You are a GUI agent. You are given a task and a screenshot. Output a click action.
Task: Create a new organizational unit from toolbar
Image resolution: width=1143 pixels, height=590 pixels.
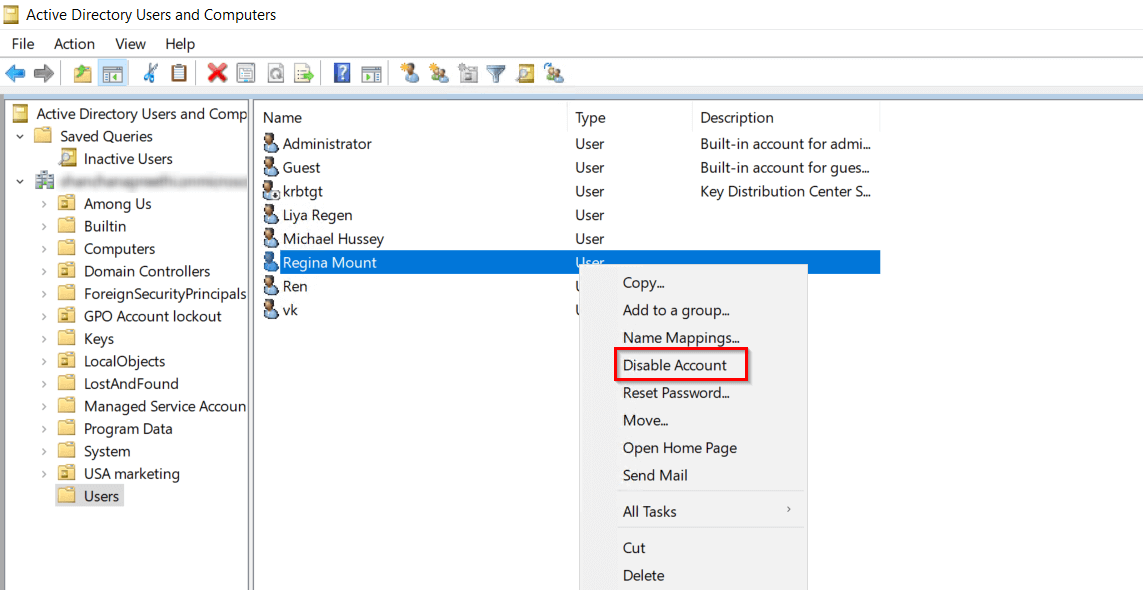466,73
